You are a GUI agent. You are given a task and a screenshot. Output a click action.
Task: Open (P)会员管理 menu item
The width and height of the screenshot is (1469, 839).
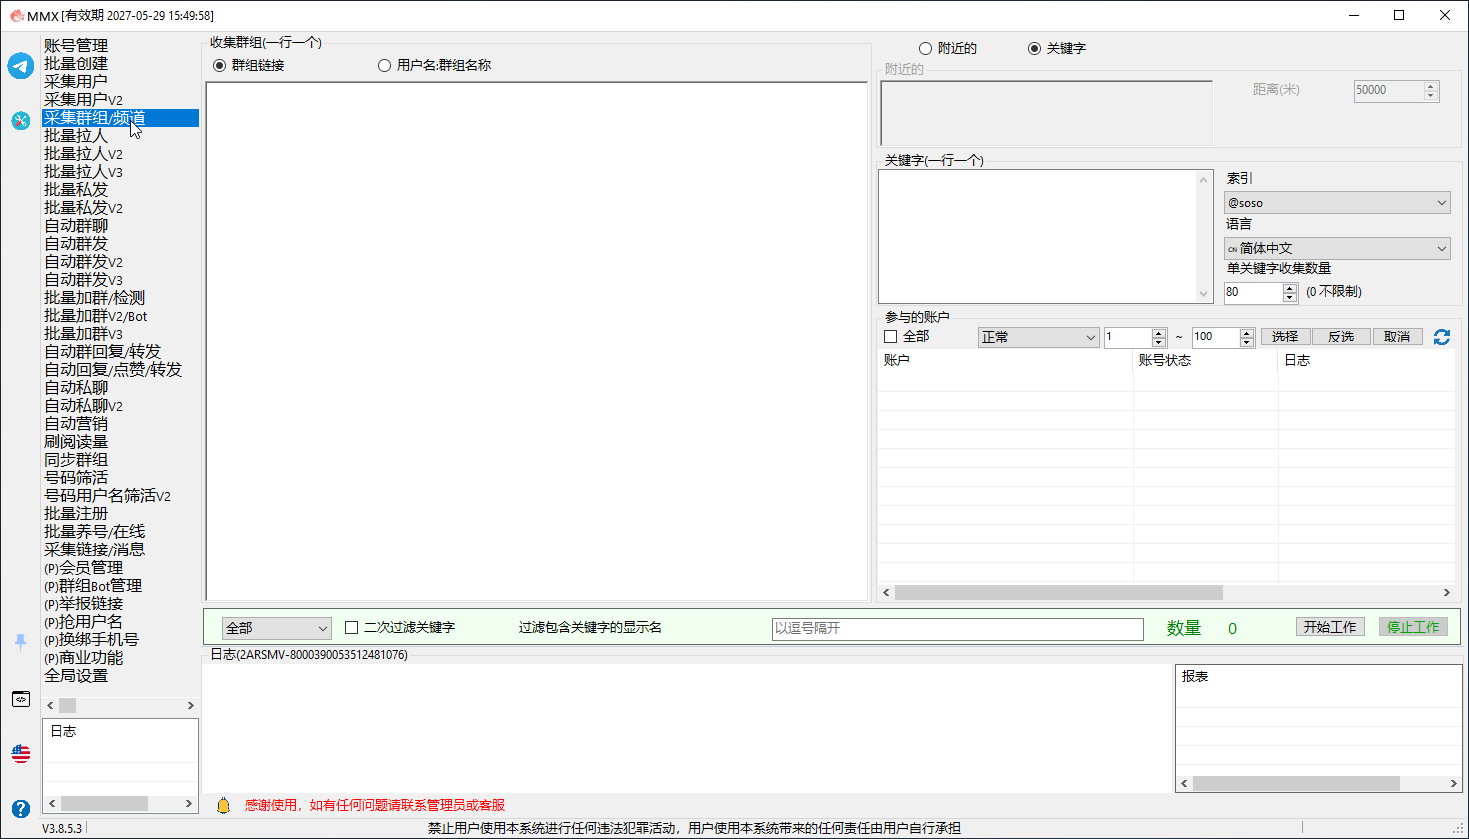tap(84, 568)
